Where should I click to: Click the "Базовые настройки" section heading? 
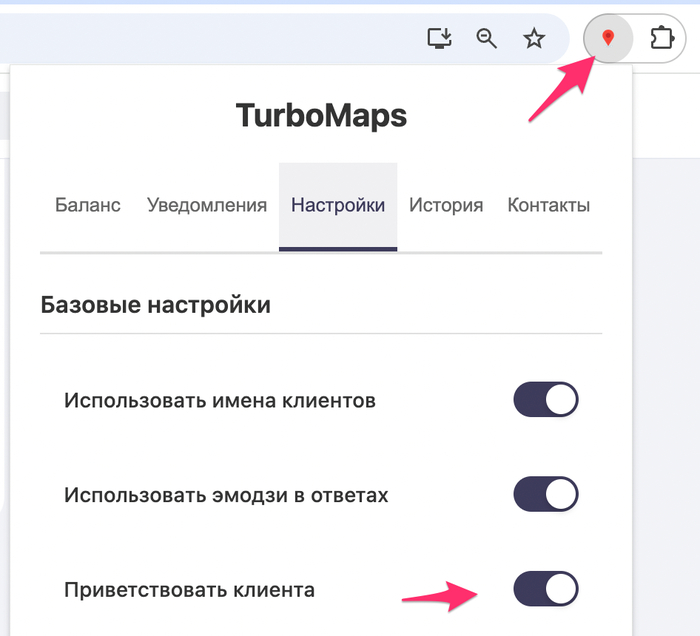(155, 304)
